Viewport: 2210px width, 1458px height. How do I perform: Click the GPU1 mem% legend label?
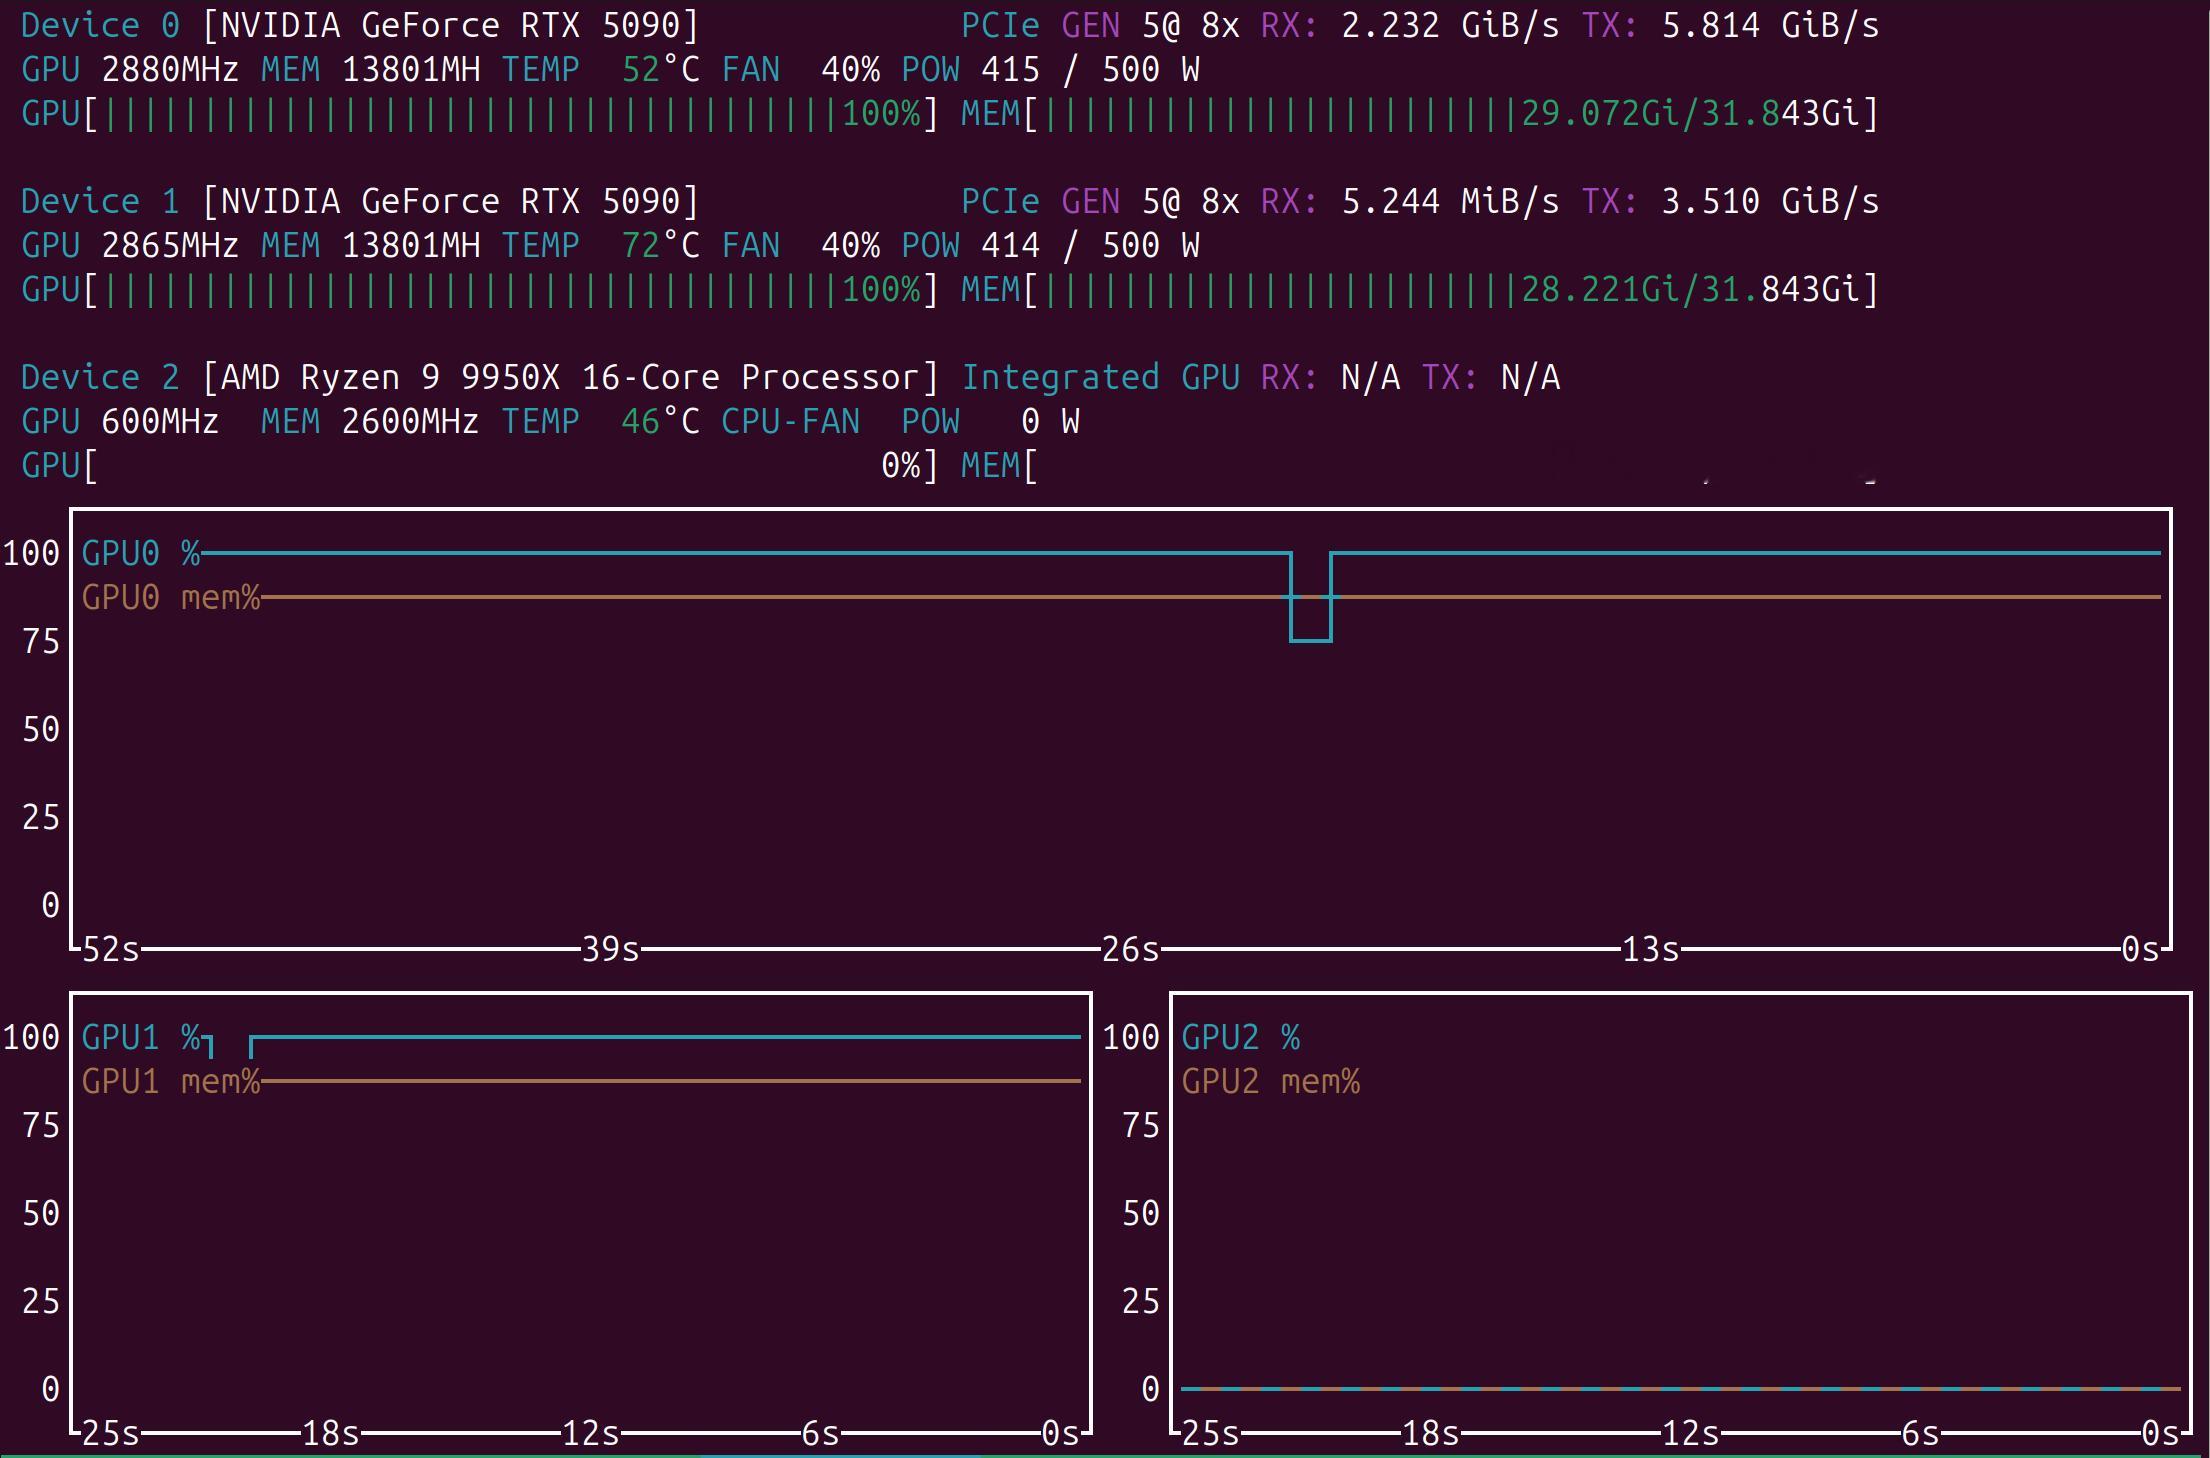click(x=171, y=1082)
